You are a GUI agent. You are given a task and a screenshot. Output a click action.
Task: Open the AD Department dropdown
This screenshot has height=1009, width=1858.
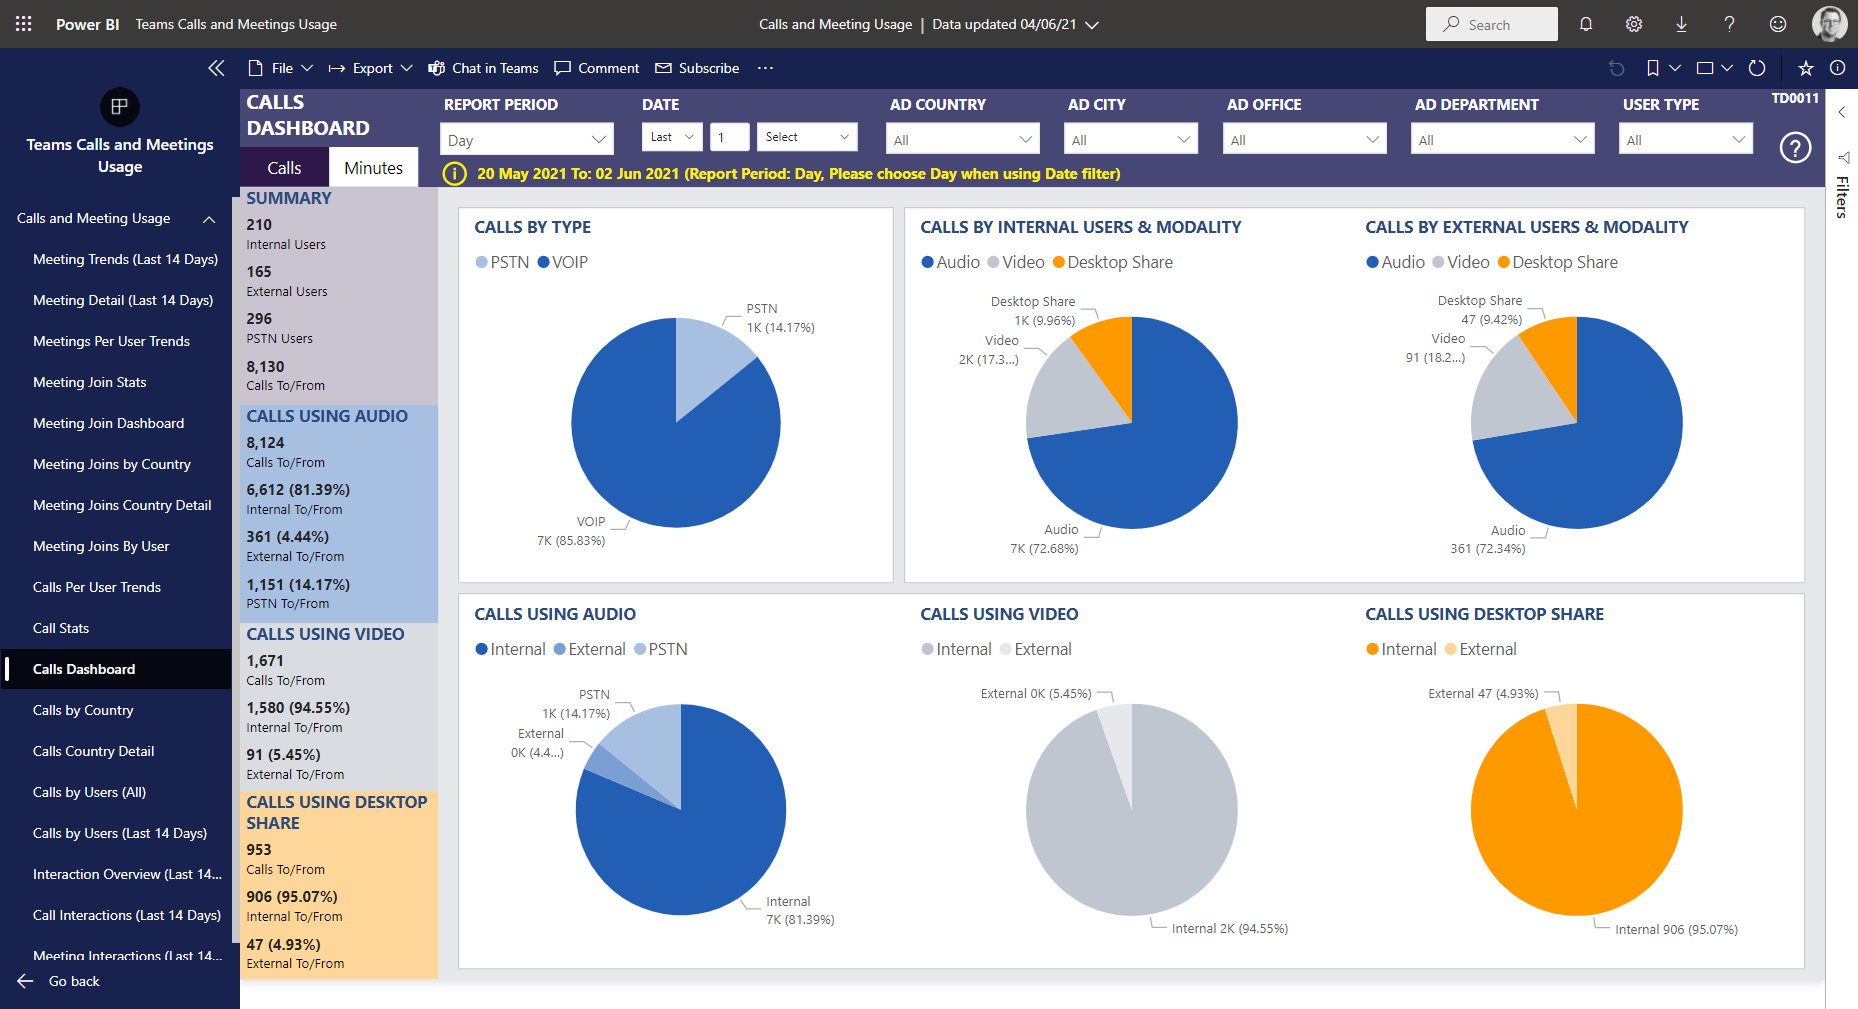(1502, 139)
